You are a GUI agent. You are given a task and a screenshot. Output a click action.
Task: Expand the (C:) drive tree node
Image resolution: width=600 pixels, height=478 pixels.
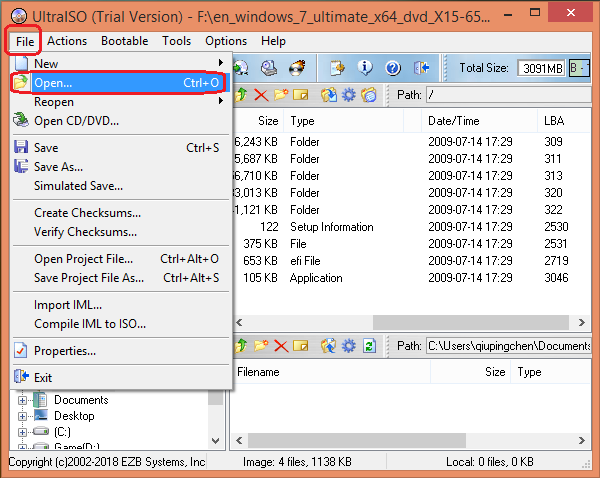pyautogui.click(x=22, y=432)
